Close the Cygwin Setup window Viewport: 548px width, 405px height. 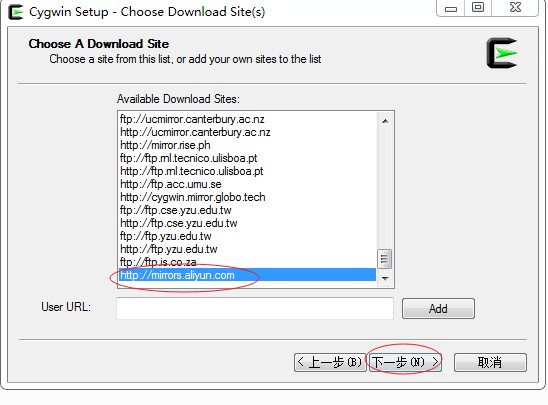[x=515, y=8]
